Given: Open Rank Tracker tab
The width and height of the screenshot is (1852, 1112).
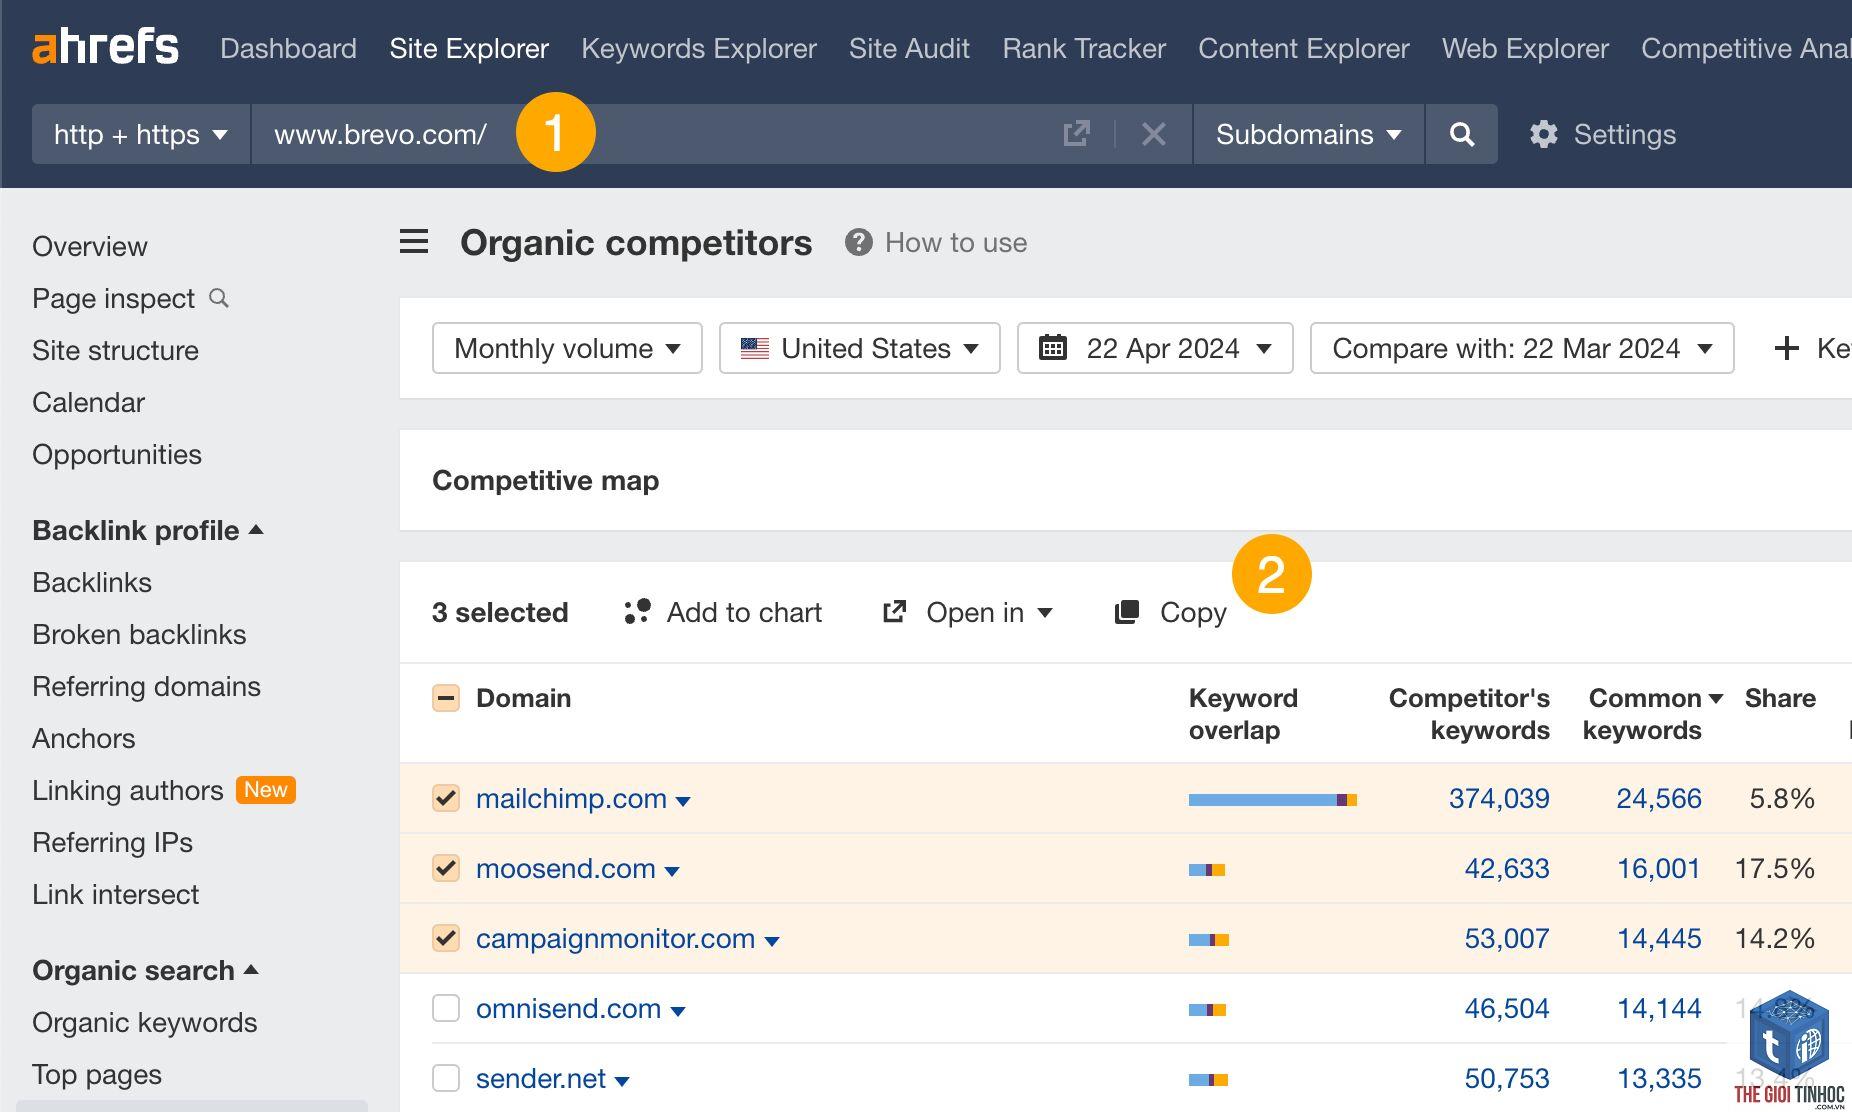Looking at the screenshot, I should pyautogui.click(x=1084, y=48).
